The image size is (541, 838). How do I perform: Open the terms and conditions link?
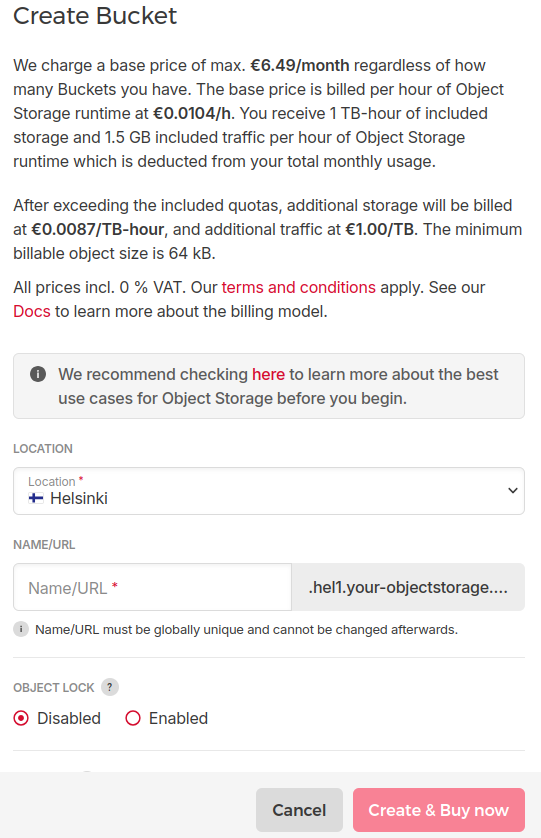tap(298, 288)
